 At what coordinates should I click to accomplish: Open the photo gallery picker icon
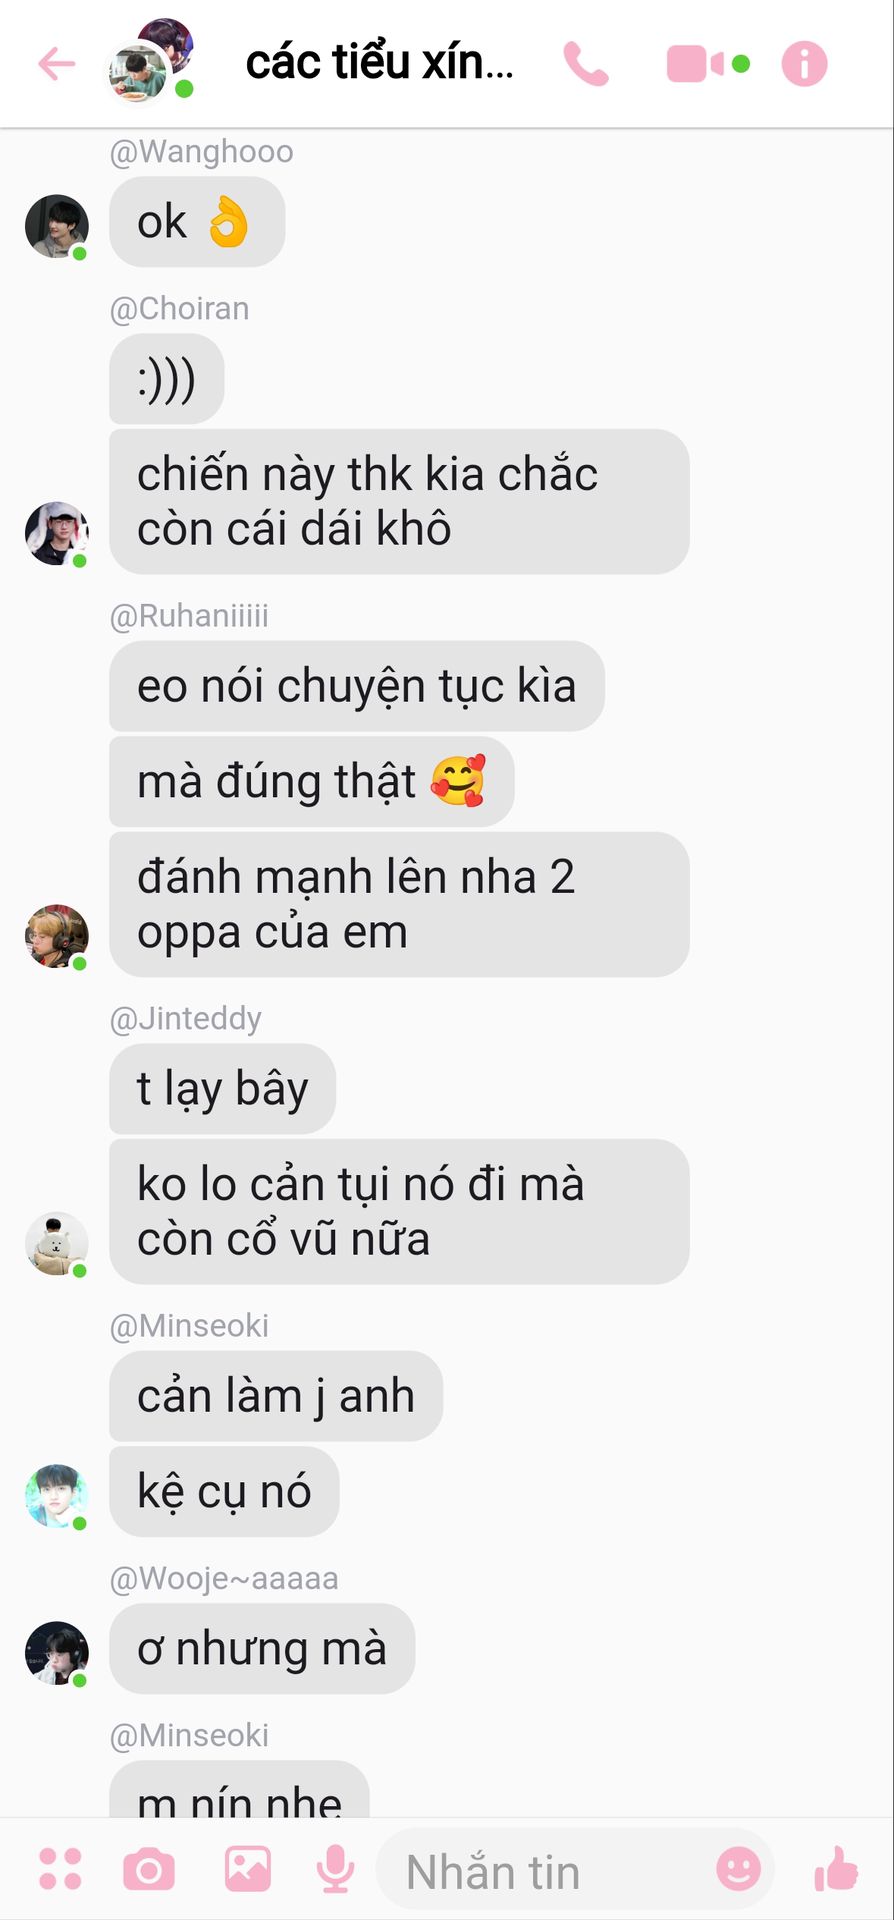point(248,1869)
